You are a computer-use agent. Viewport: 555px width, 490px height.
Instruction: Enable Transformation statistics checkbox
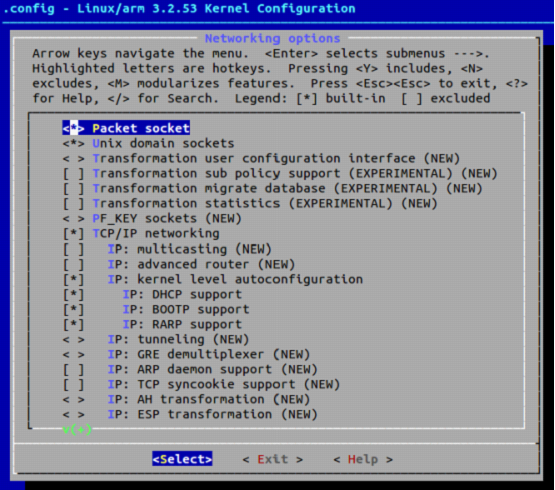[74, 204]
